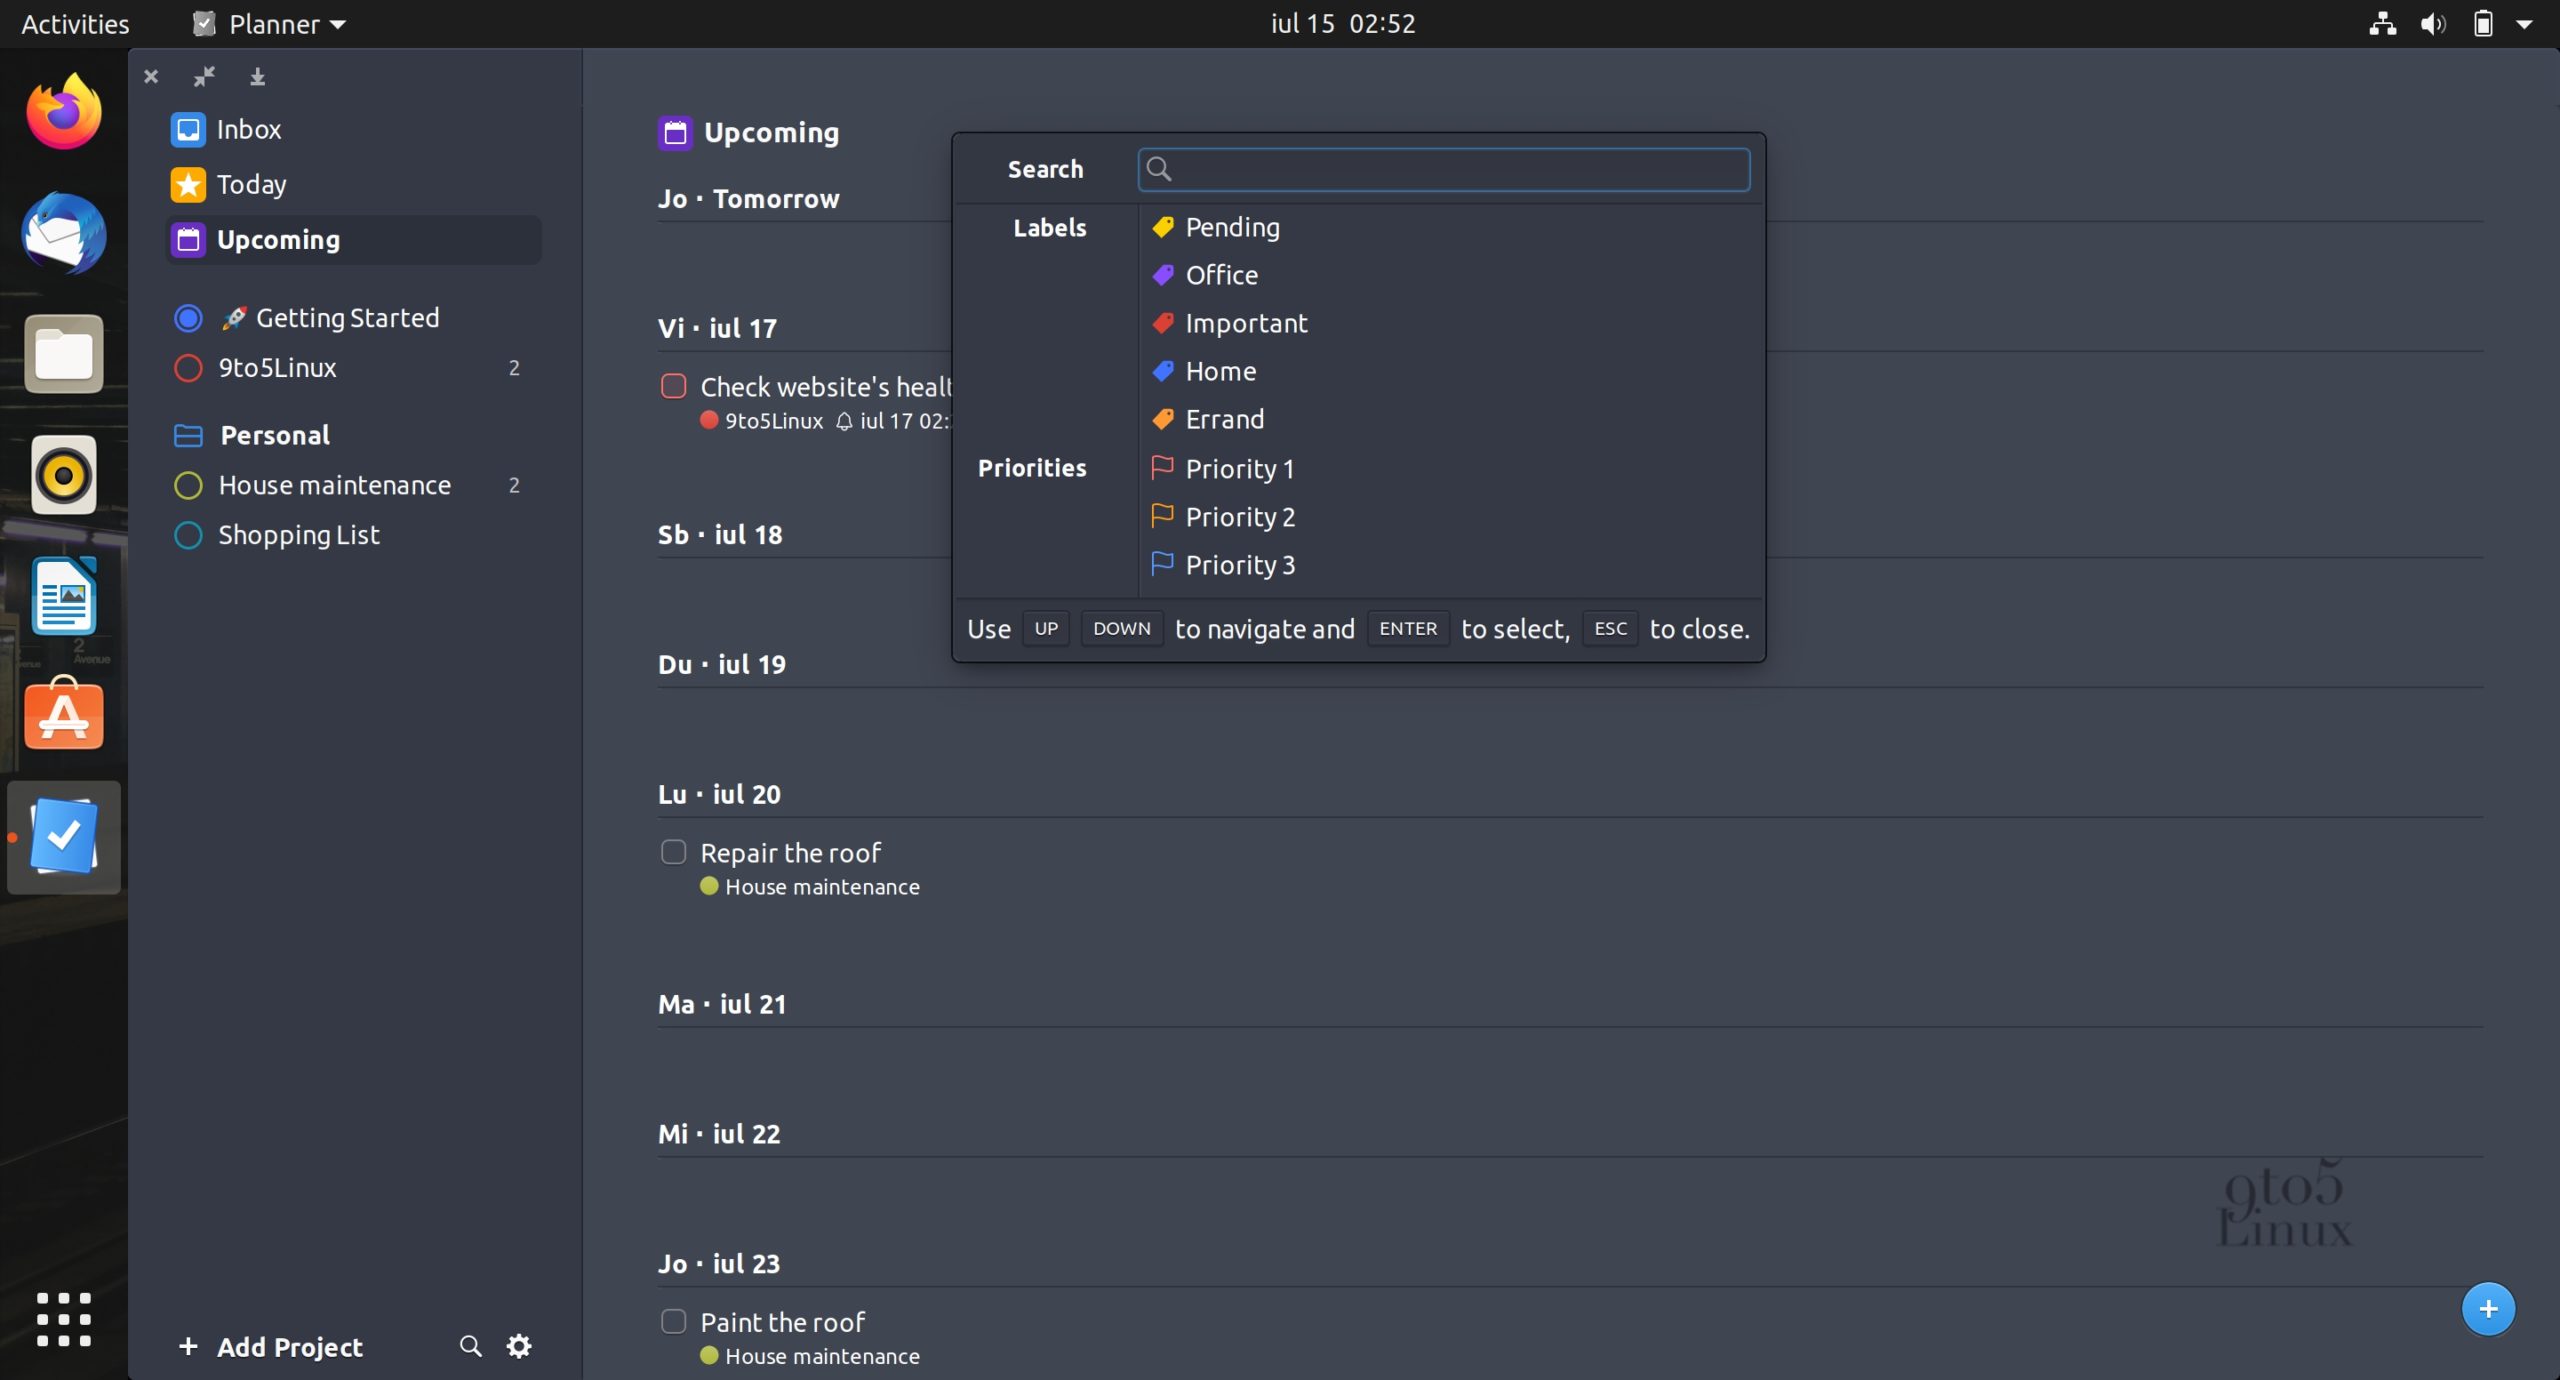Open the system status menu chevron
Screen dimensions: 2560x1380
(x=2524, y=24)
